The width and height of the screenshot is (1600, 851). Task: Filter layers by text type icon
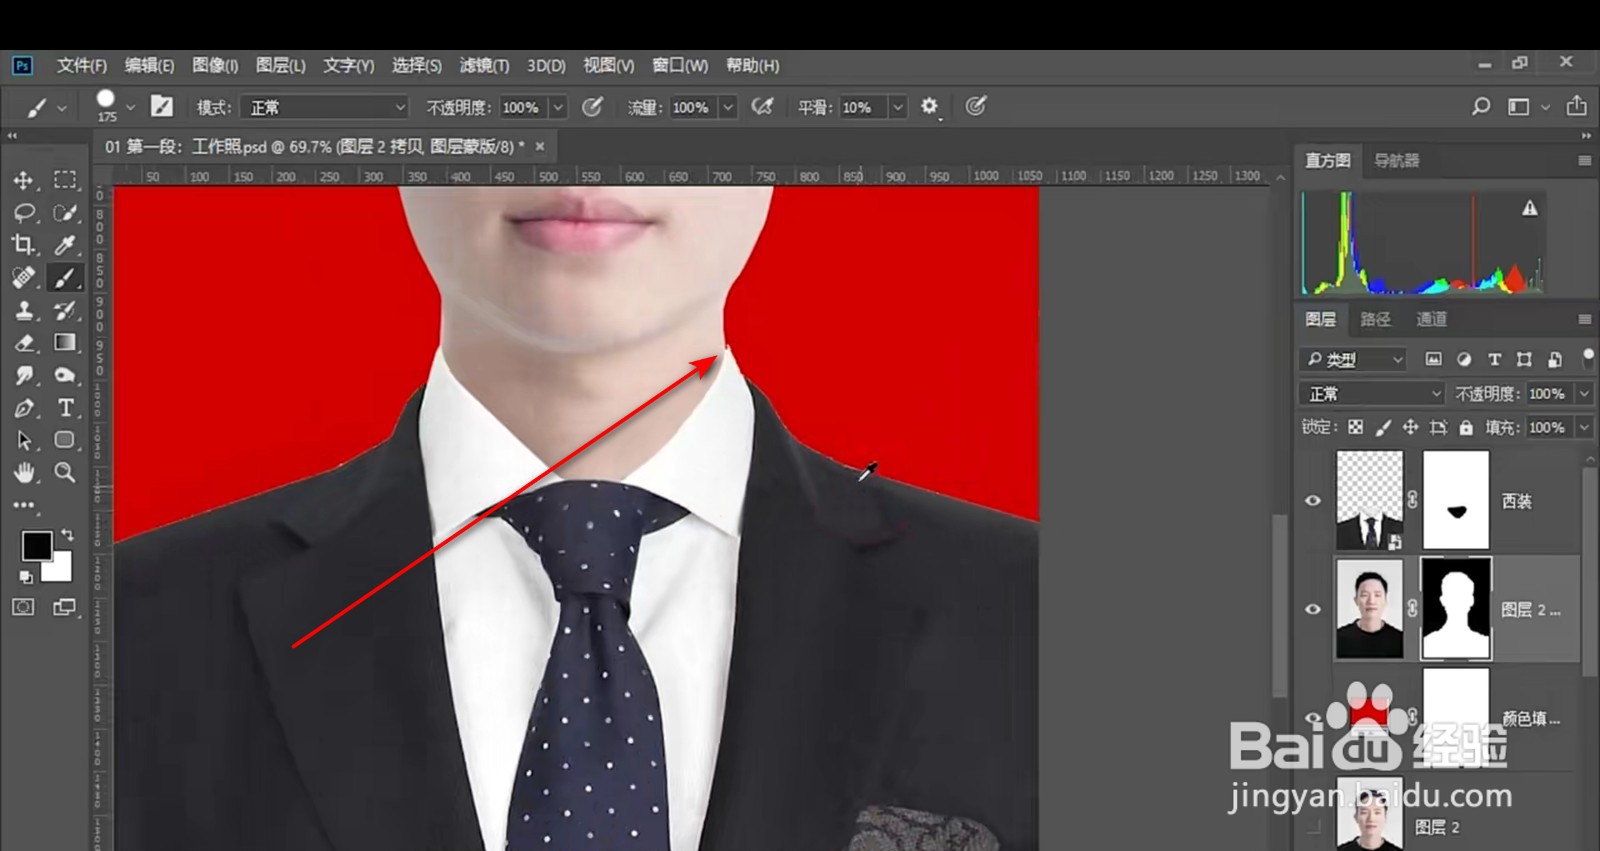1494,359
